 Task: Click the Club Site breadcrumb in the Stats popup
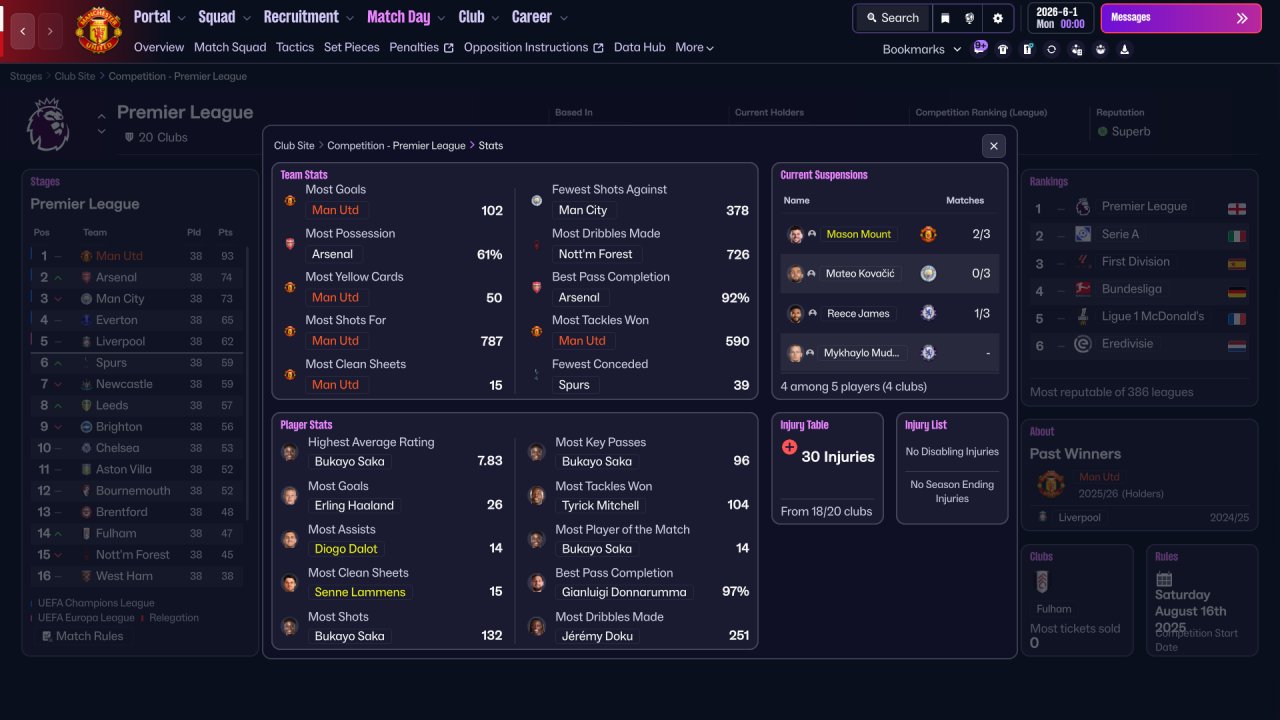coord(294,146)
